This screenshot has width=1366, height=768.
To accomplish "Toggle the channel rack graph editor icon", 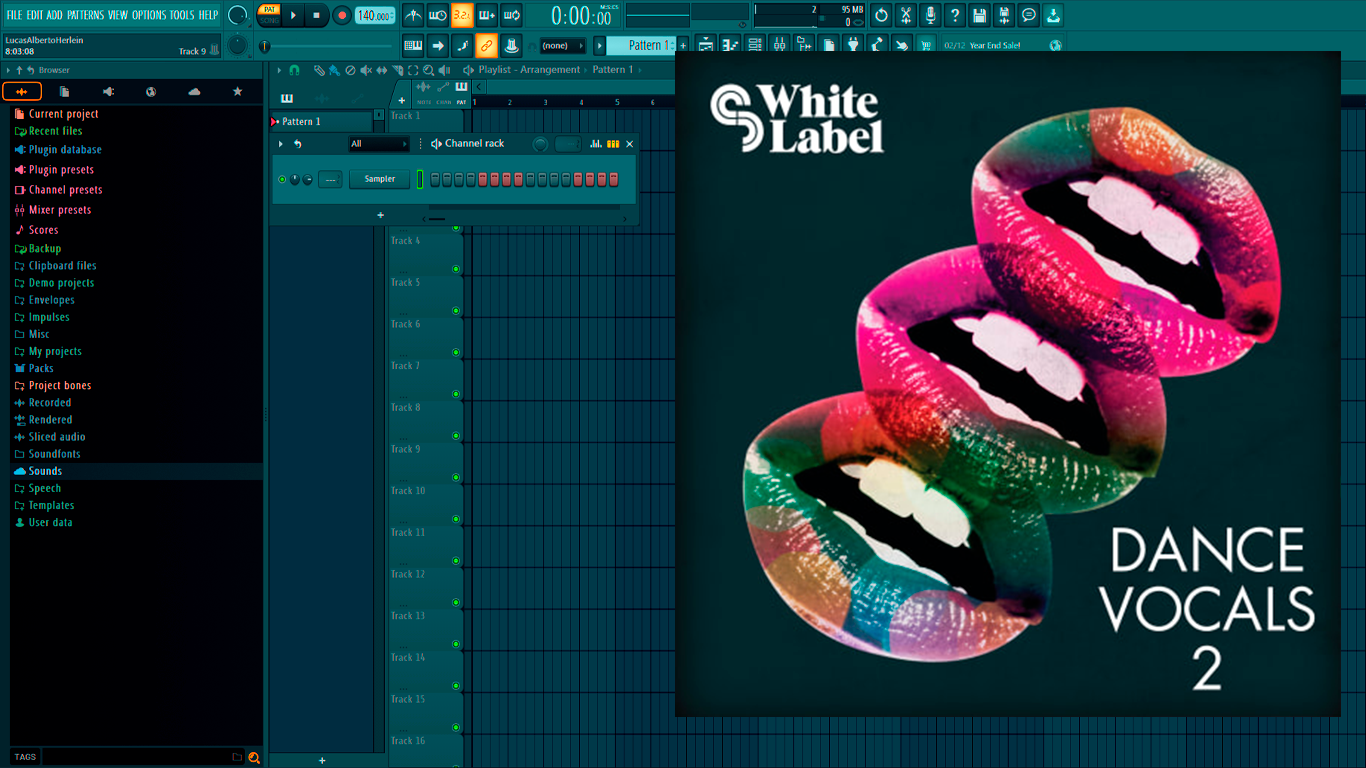I will coord(596,144).
